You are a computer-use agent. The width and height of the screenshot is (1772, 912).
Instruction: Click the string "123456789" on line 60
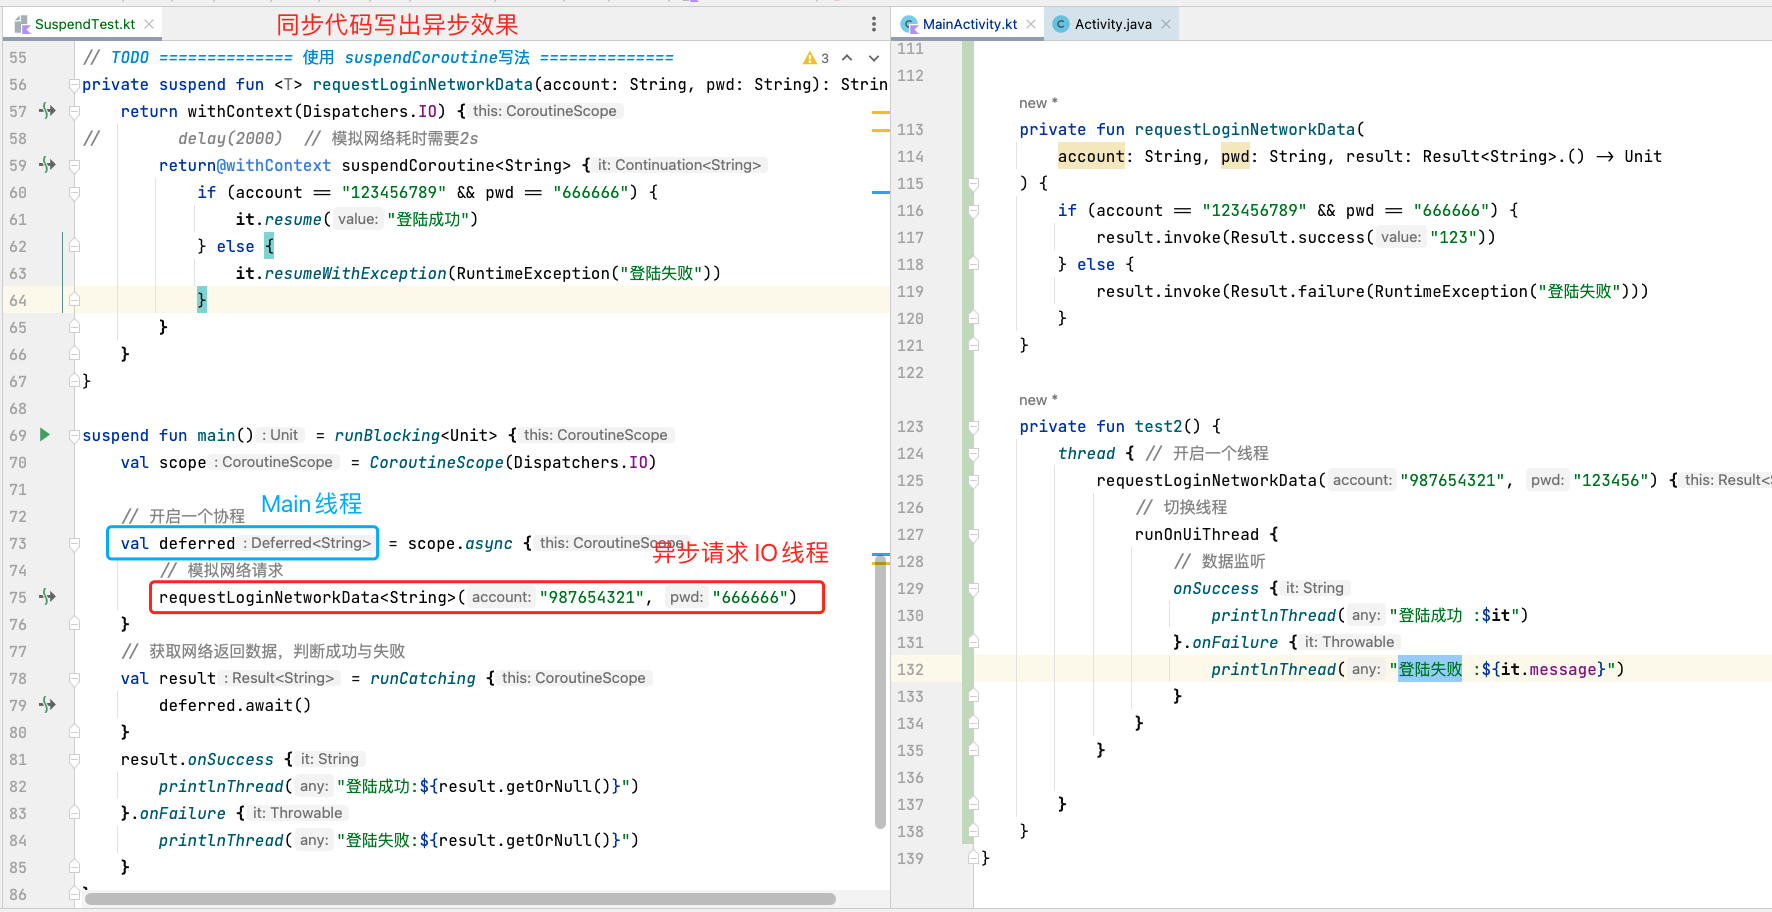[x=394, y=192]
